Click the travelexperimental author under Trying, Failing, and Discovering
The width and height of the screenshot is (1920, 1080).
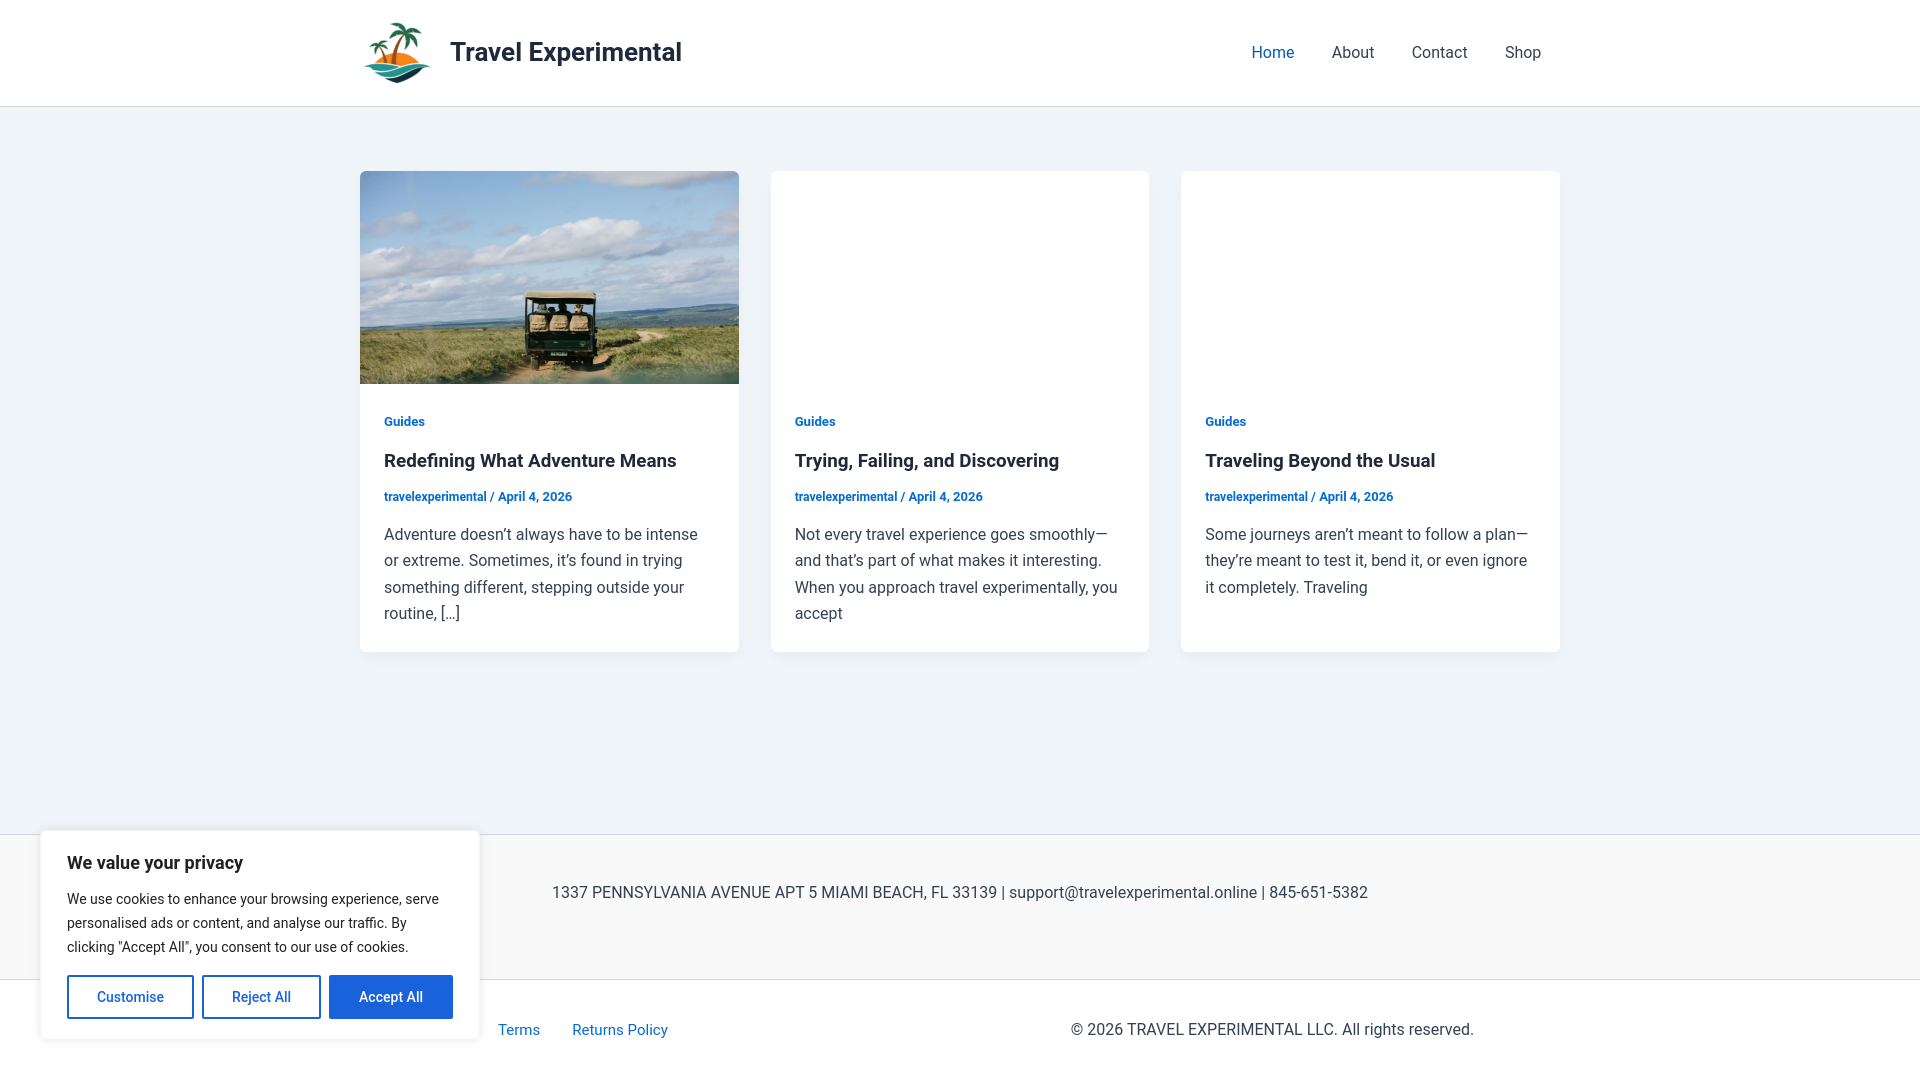(845, 497)
